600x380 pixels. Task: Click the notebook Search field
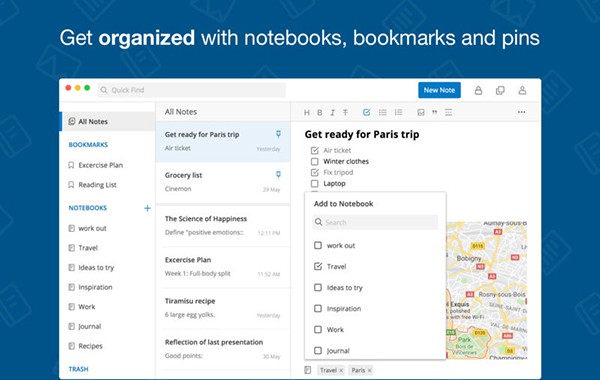coord(375,222)
